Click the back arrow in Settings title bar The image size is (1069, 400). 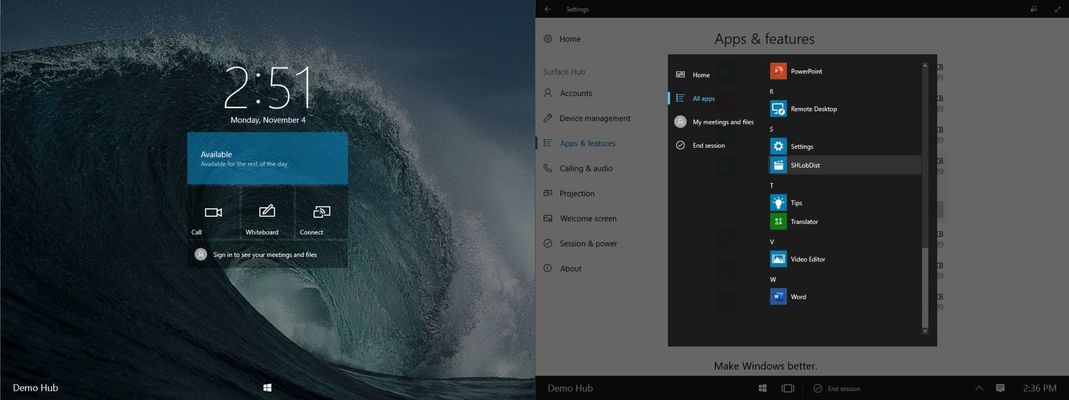548,10
